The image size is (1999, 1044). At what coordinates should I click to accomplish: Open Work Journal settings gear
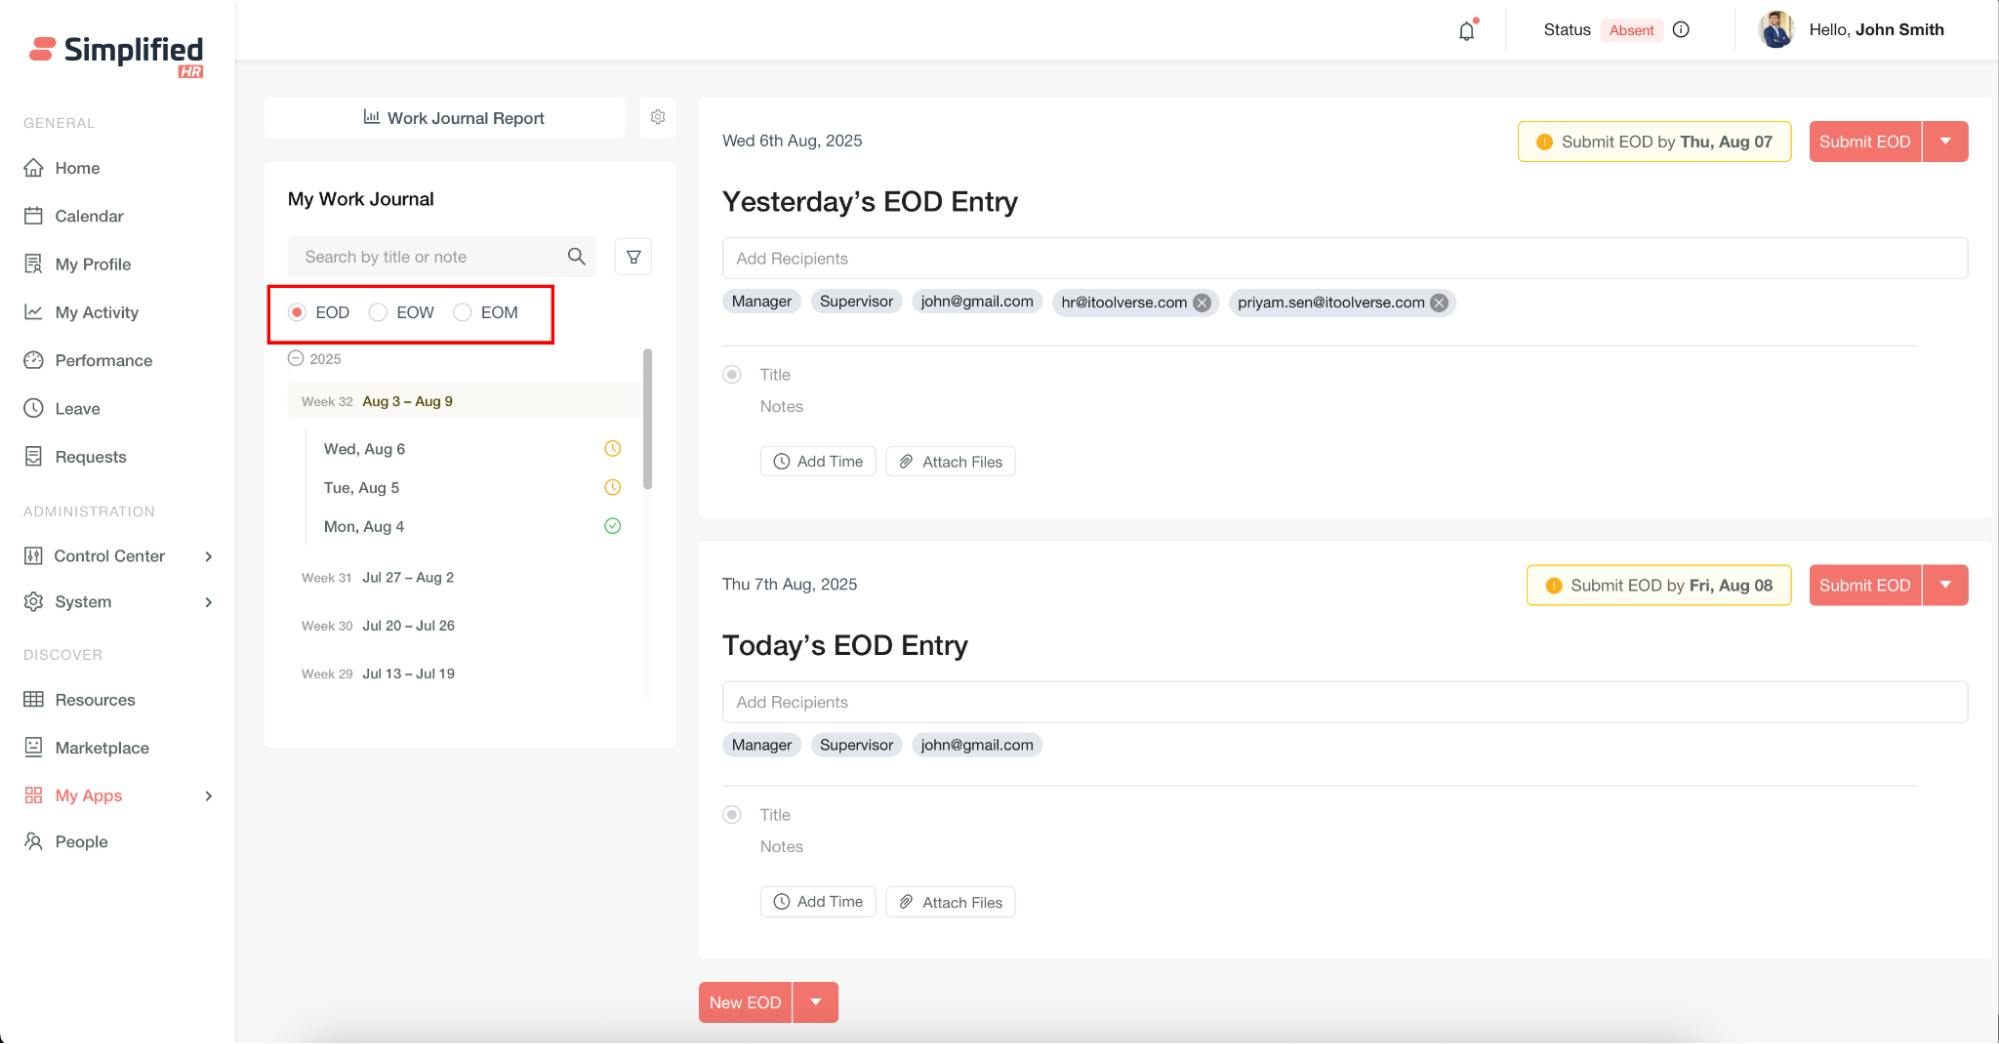[x=657, y=117]
